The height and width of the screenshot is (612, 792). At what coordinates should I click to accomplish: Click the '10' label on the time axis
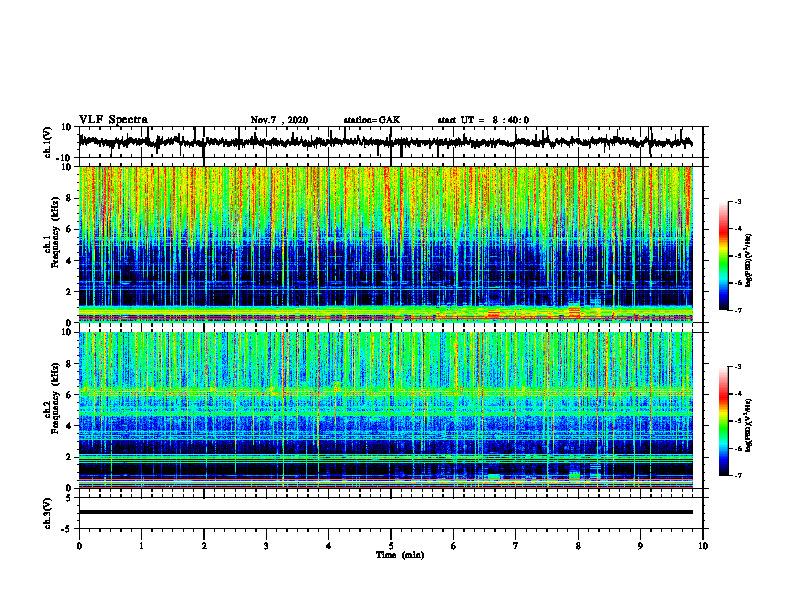click(x=703, y=546)
